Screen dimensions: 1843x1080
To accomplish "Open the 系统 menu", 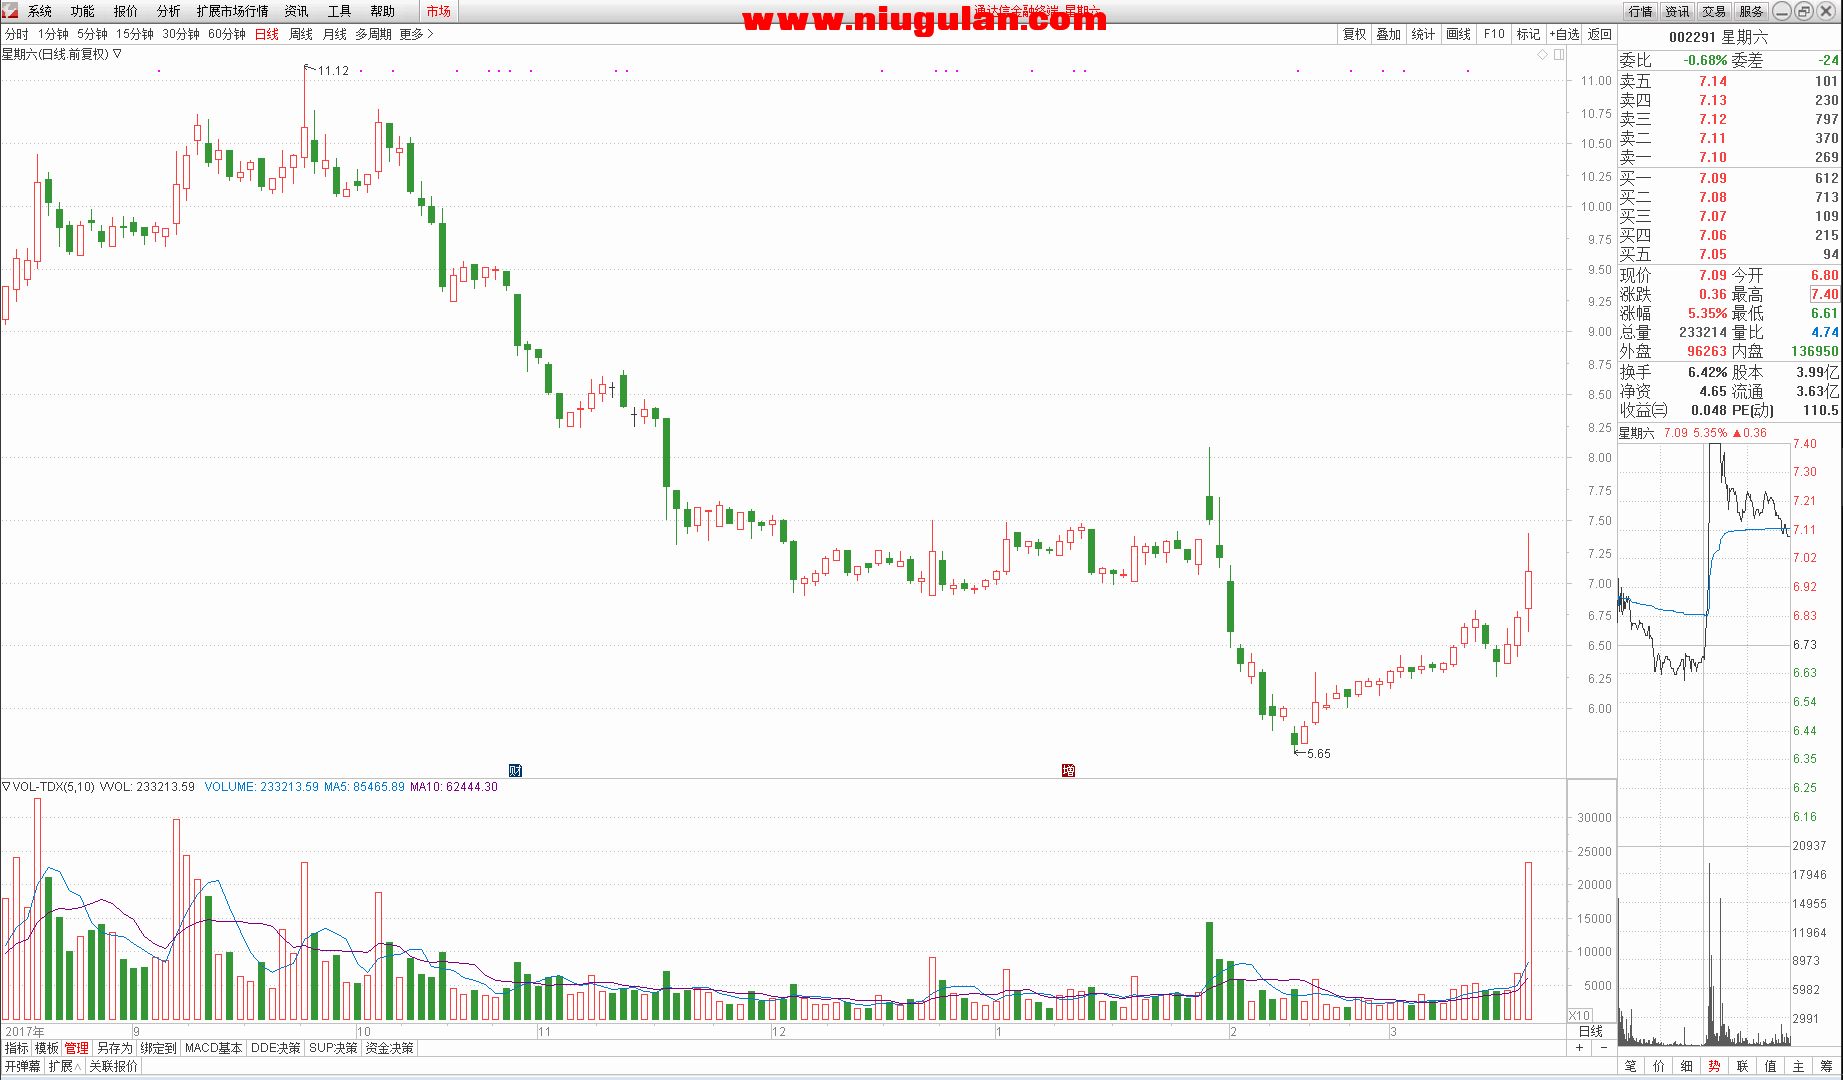I will click(40, 11).
